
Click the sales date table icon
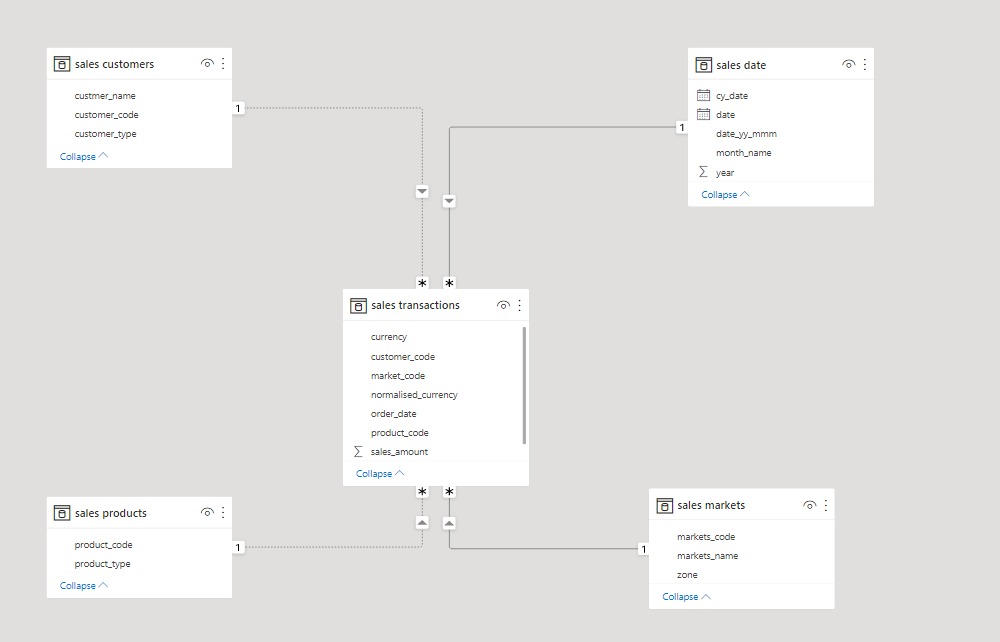point(703,64)
